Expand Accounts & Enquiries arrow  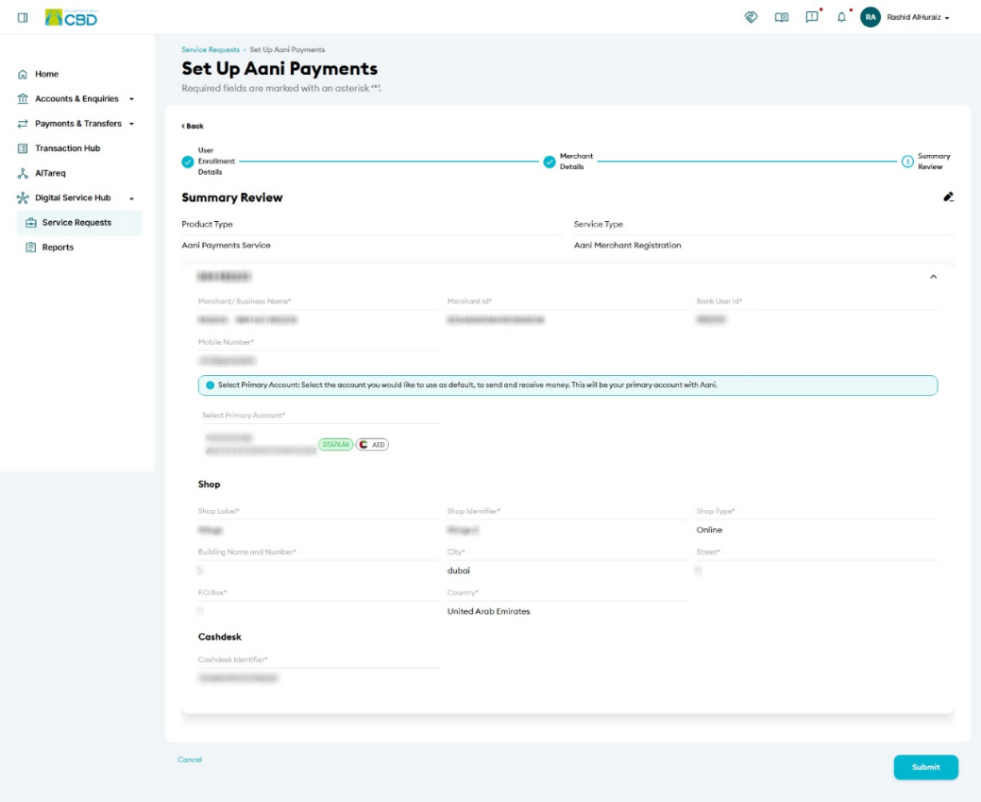131,99
